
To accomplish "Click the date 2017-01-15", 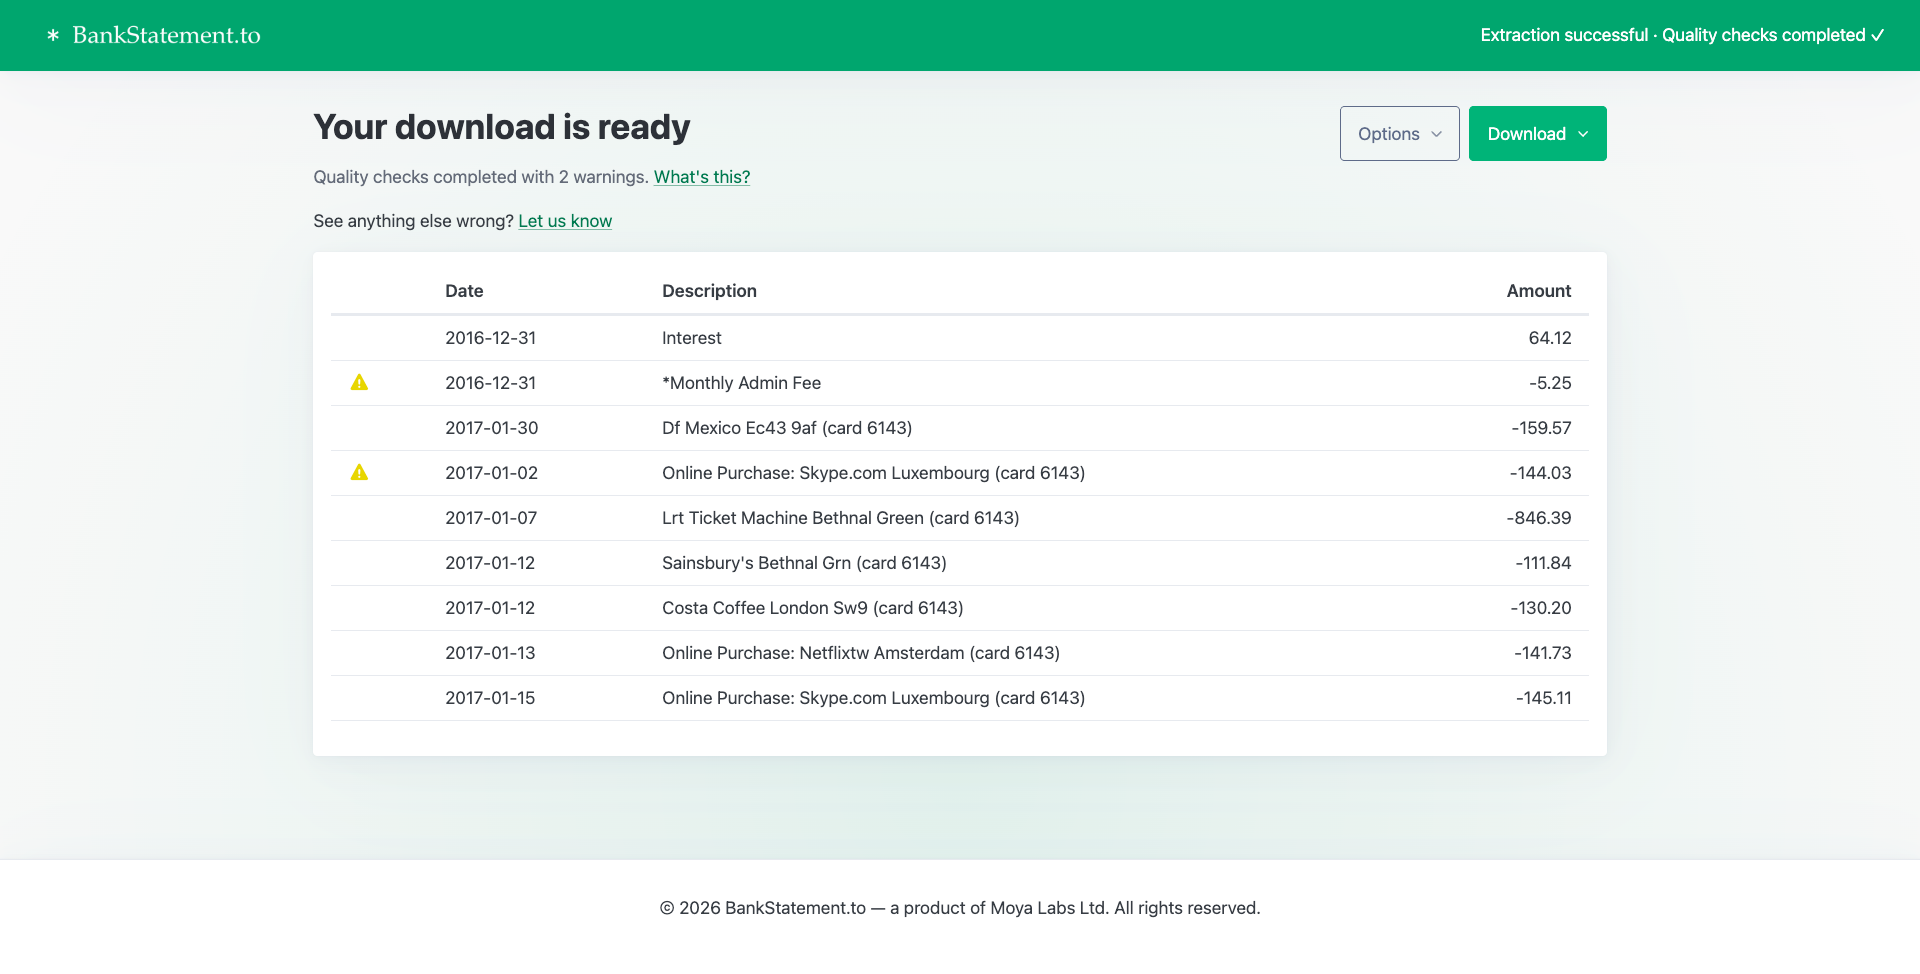I will (x=490, y=698).
